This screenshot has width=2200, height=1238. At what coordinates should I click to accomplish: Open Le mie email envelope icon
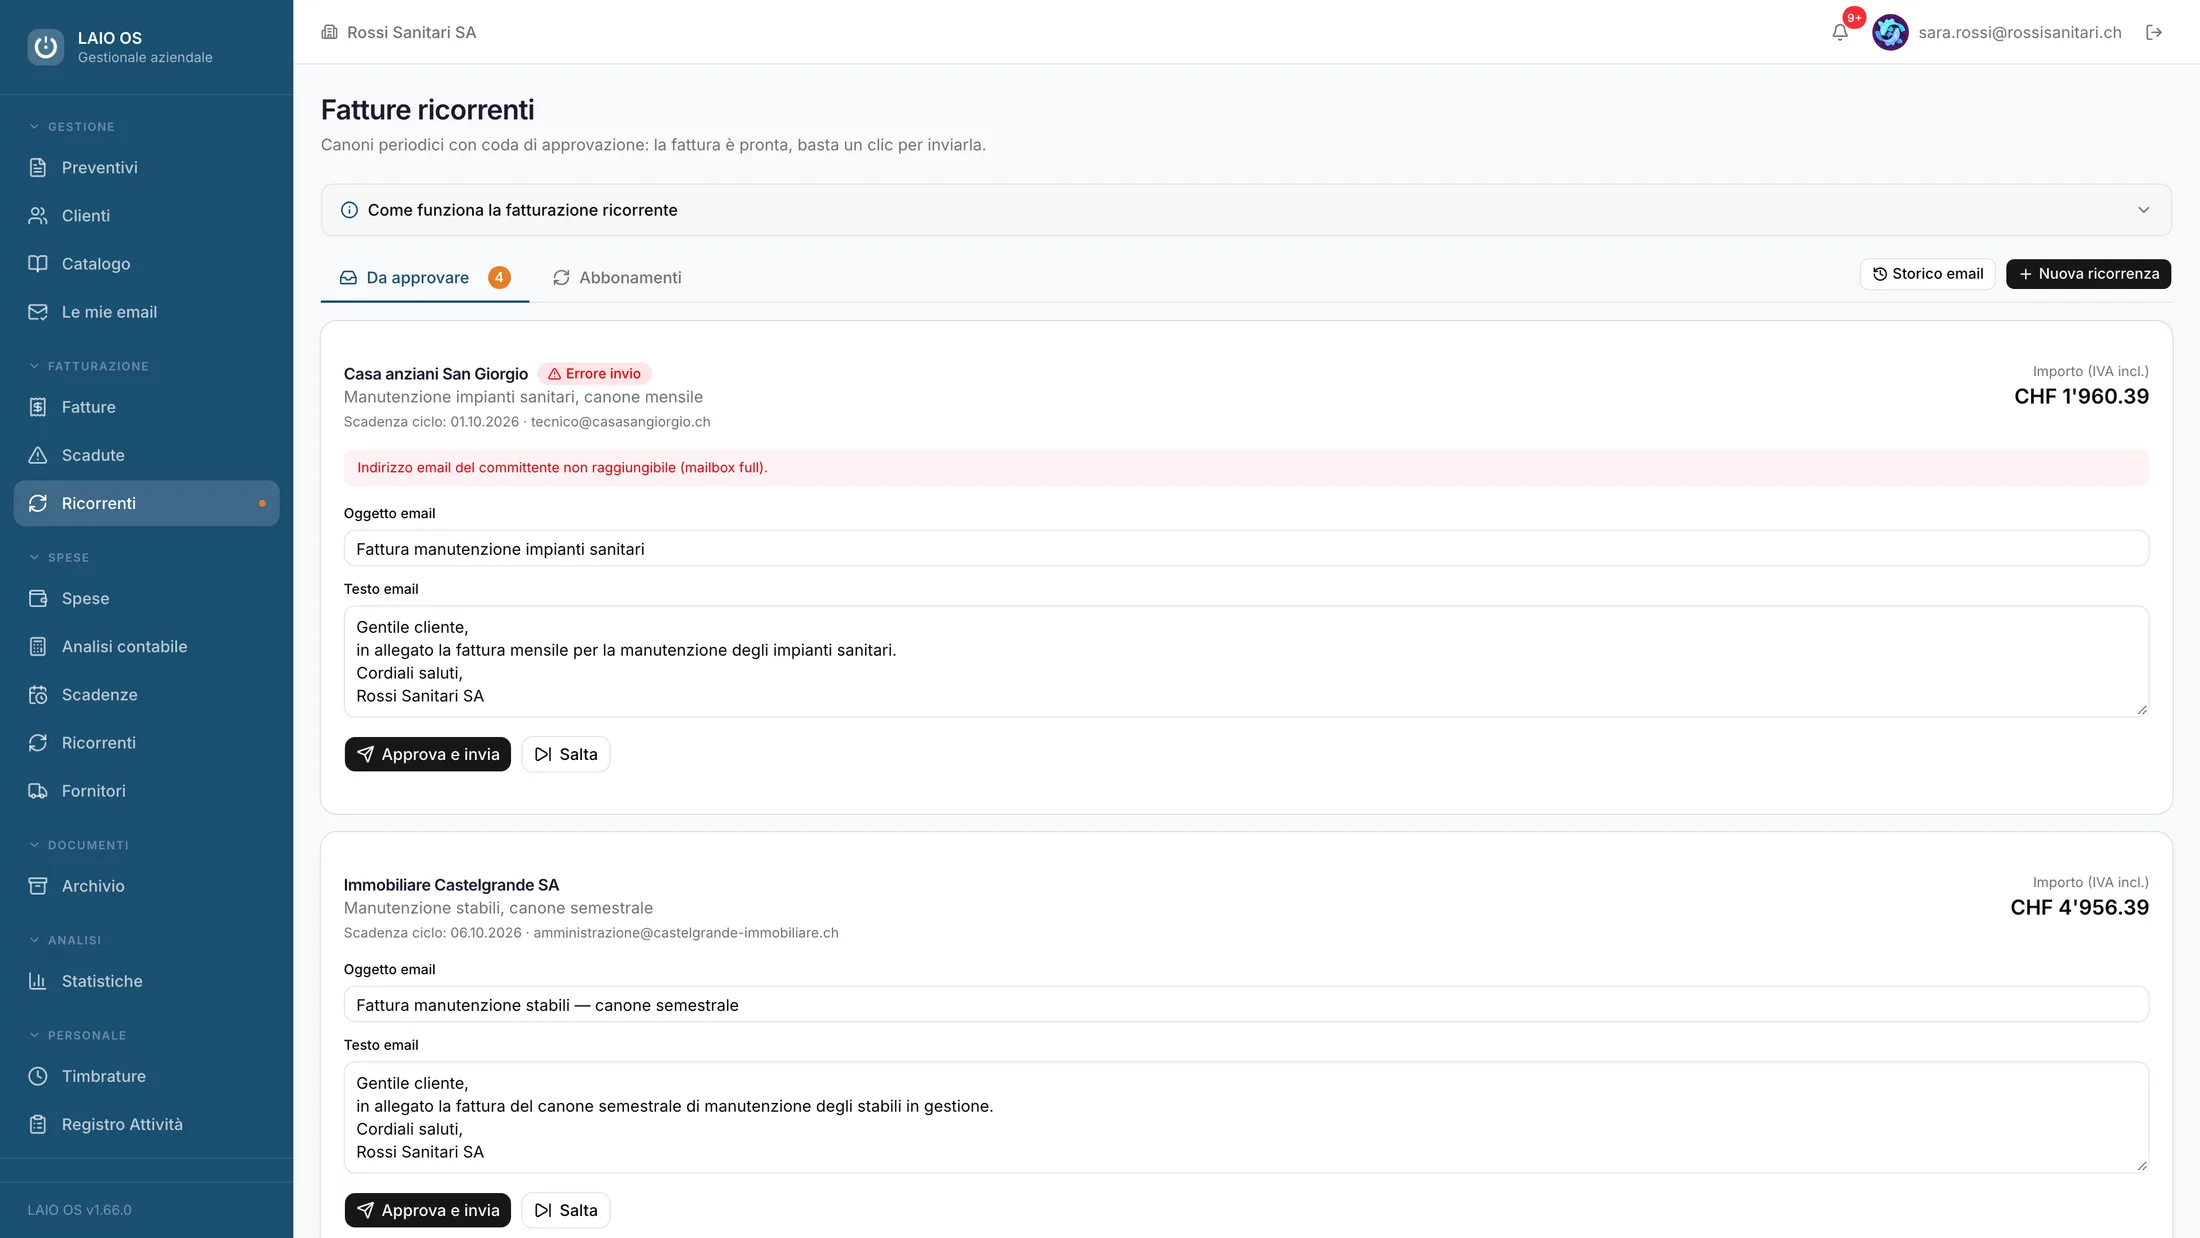click(38, 312)
